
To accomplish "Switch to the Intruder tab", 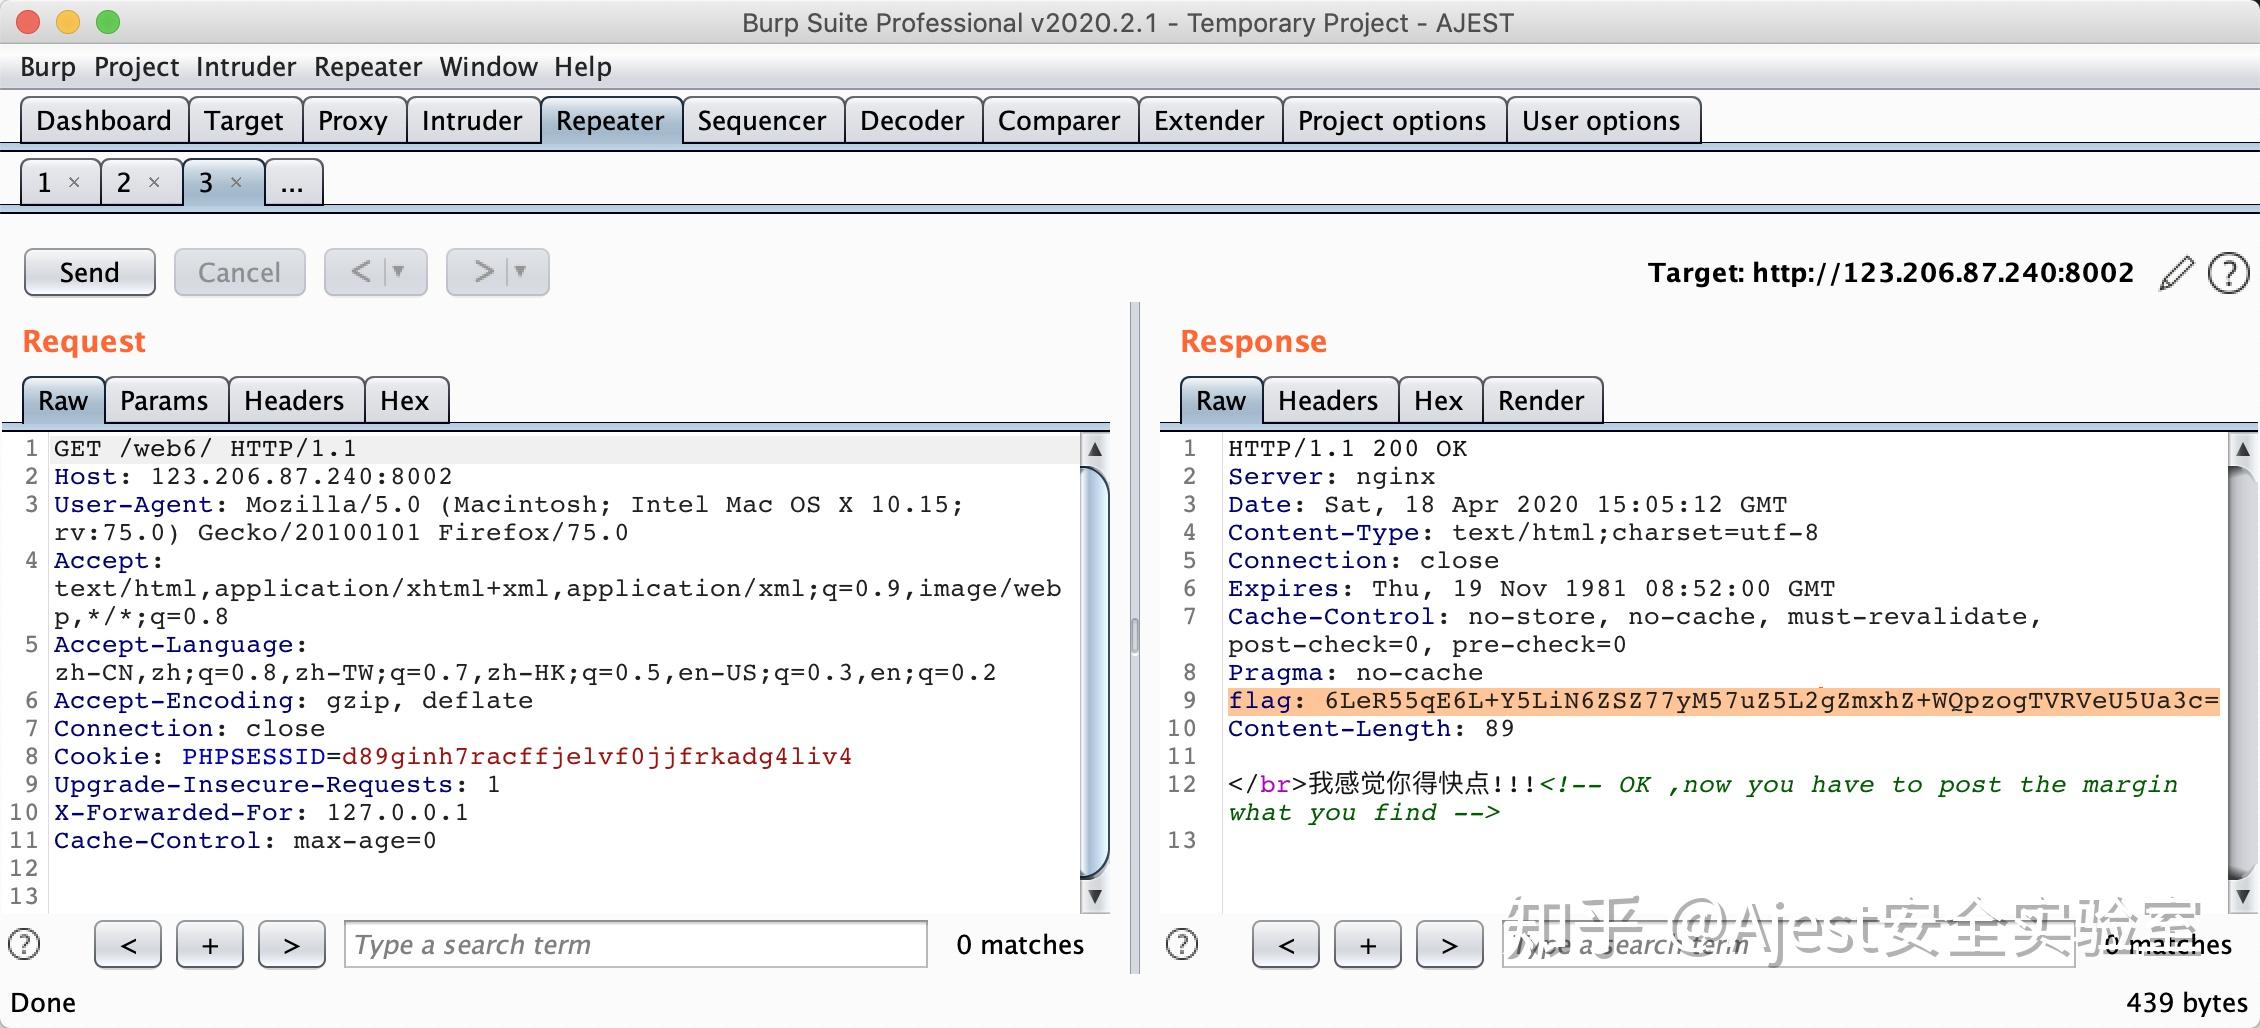I will pos(472,121).
